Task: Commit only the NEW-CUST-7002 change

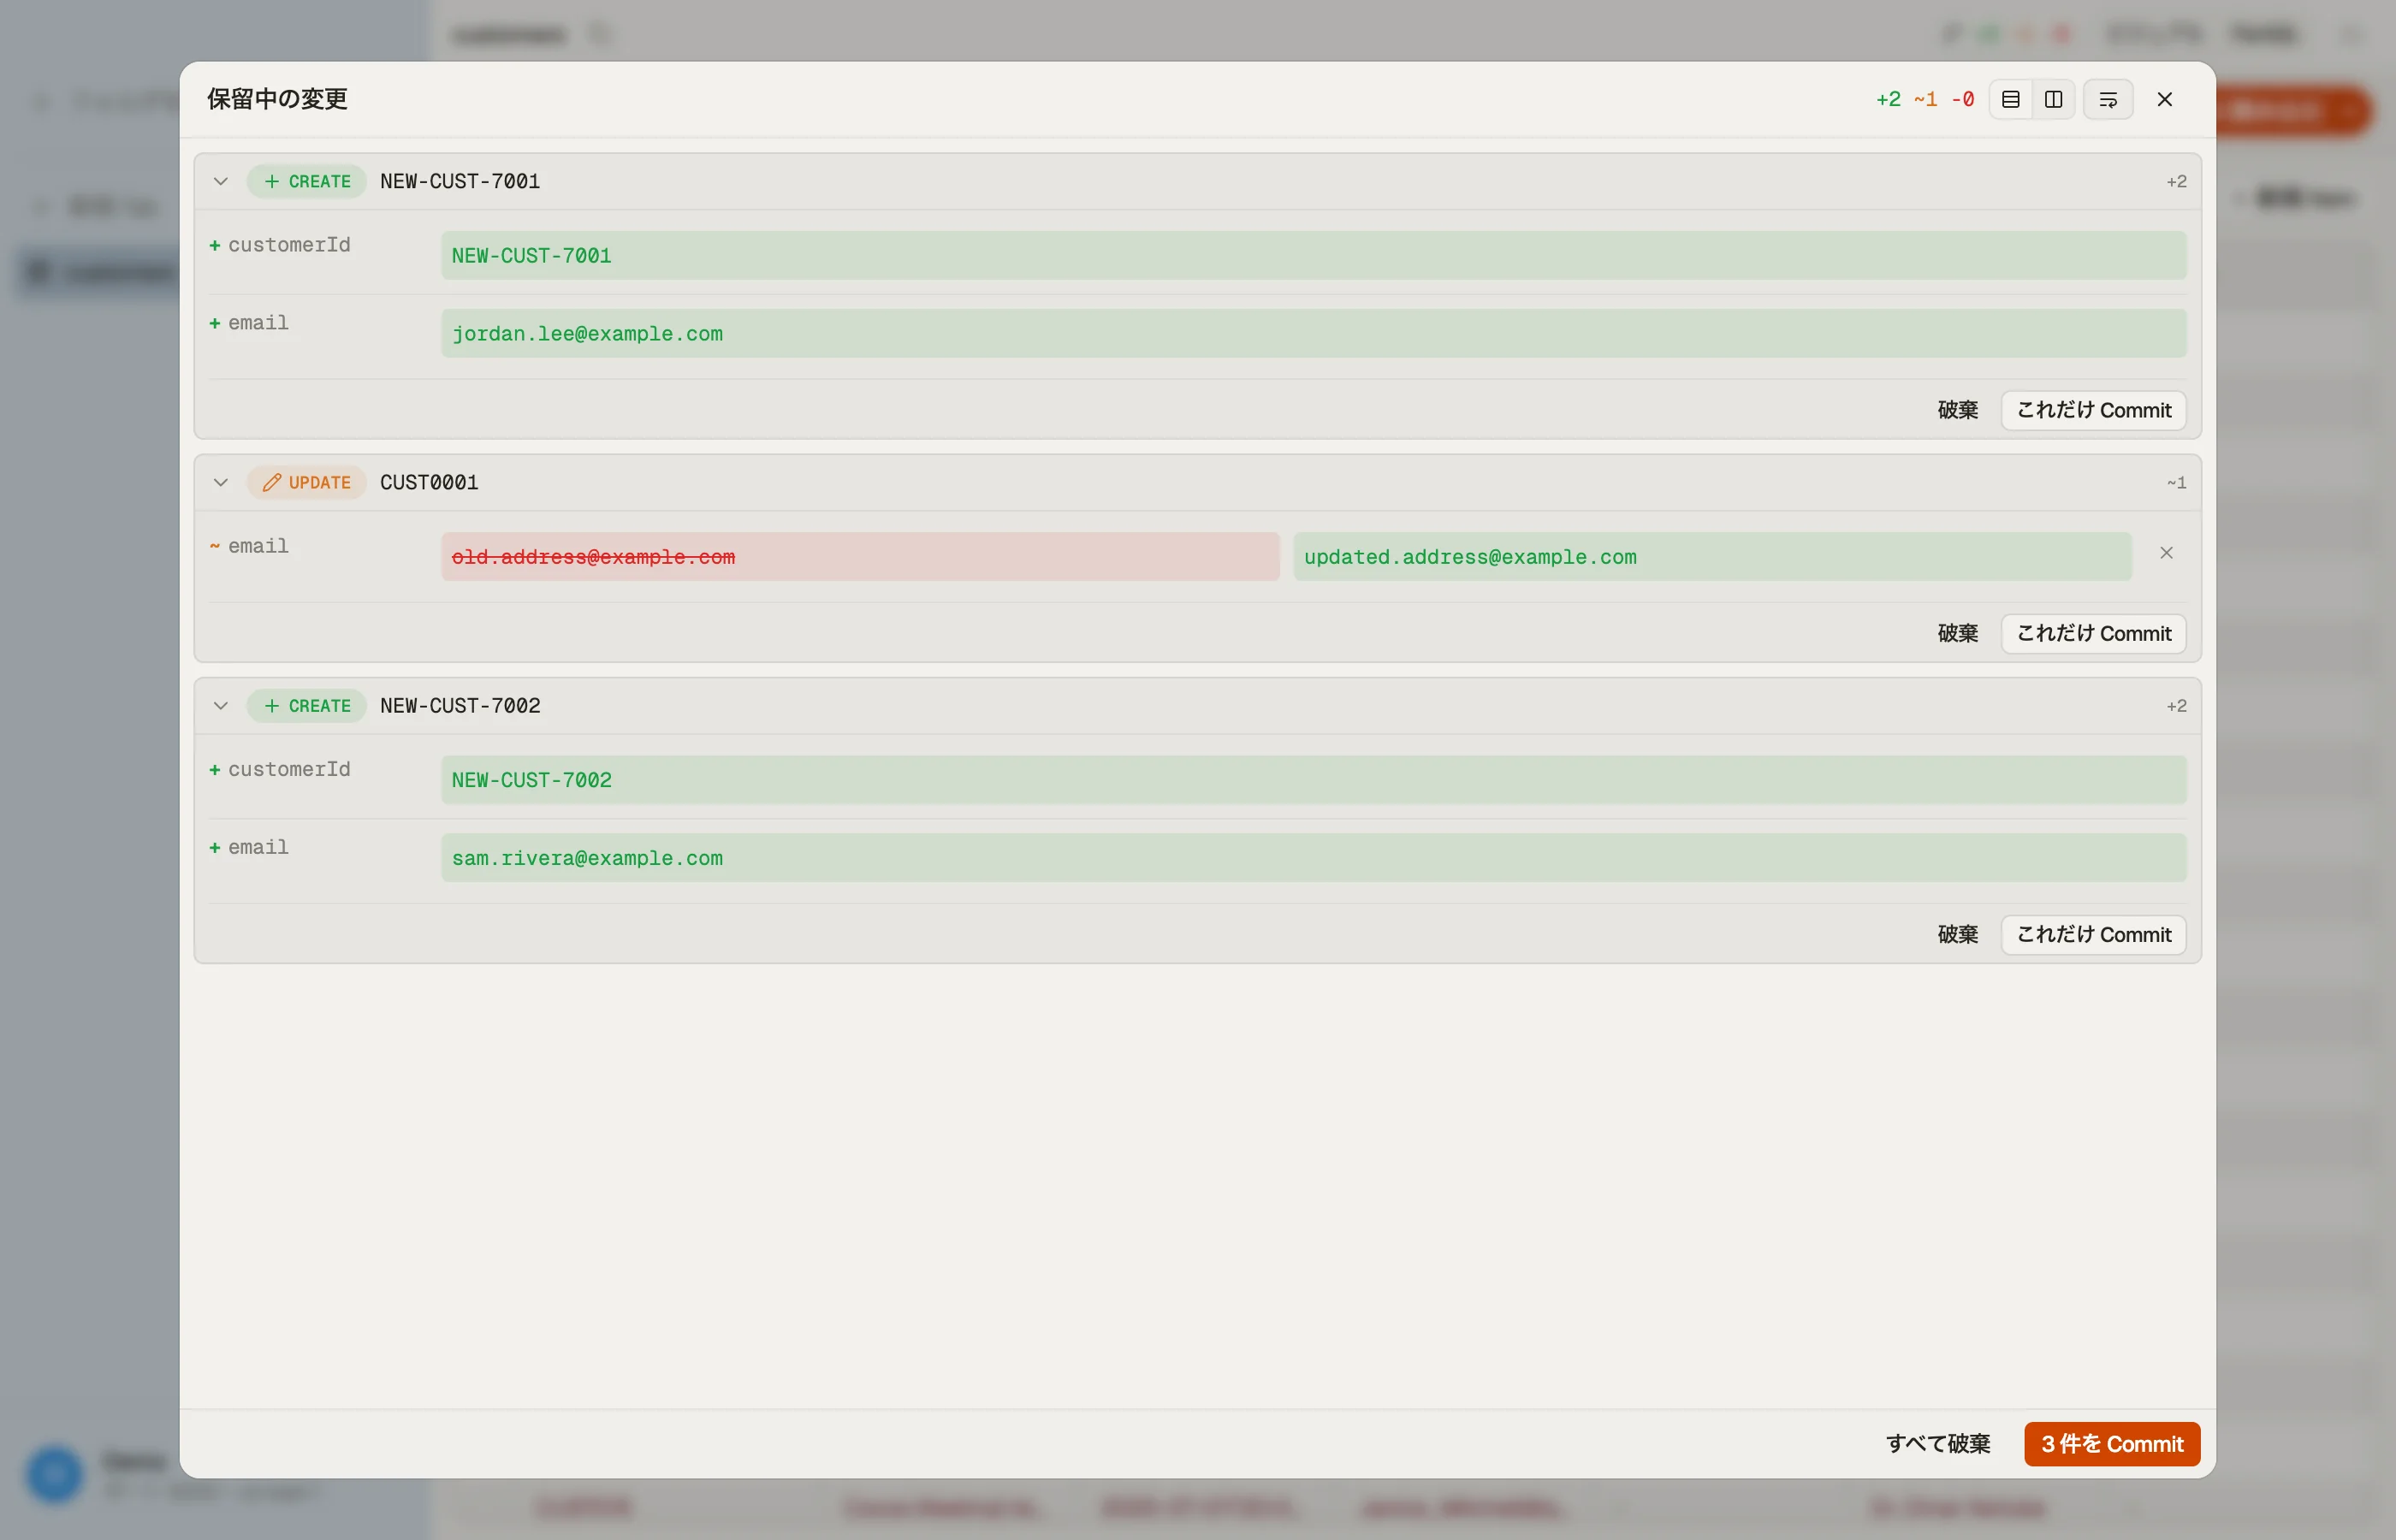Action: 2093,934
